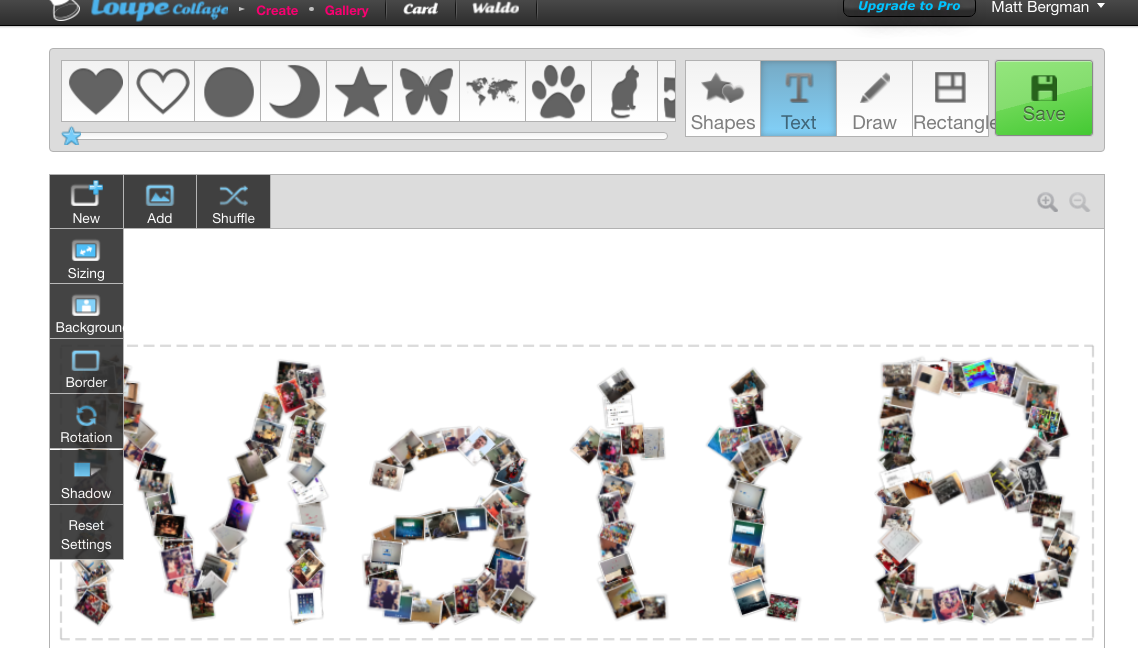The width and height of the screenshot is (1138, 648).
Task: Open the Rotation settings panel
Action: (x=86, y=421)
